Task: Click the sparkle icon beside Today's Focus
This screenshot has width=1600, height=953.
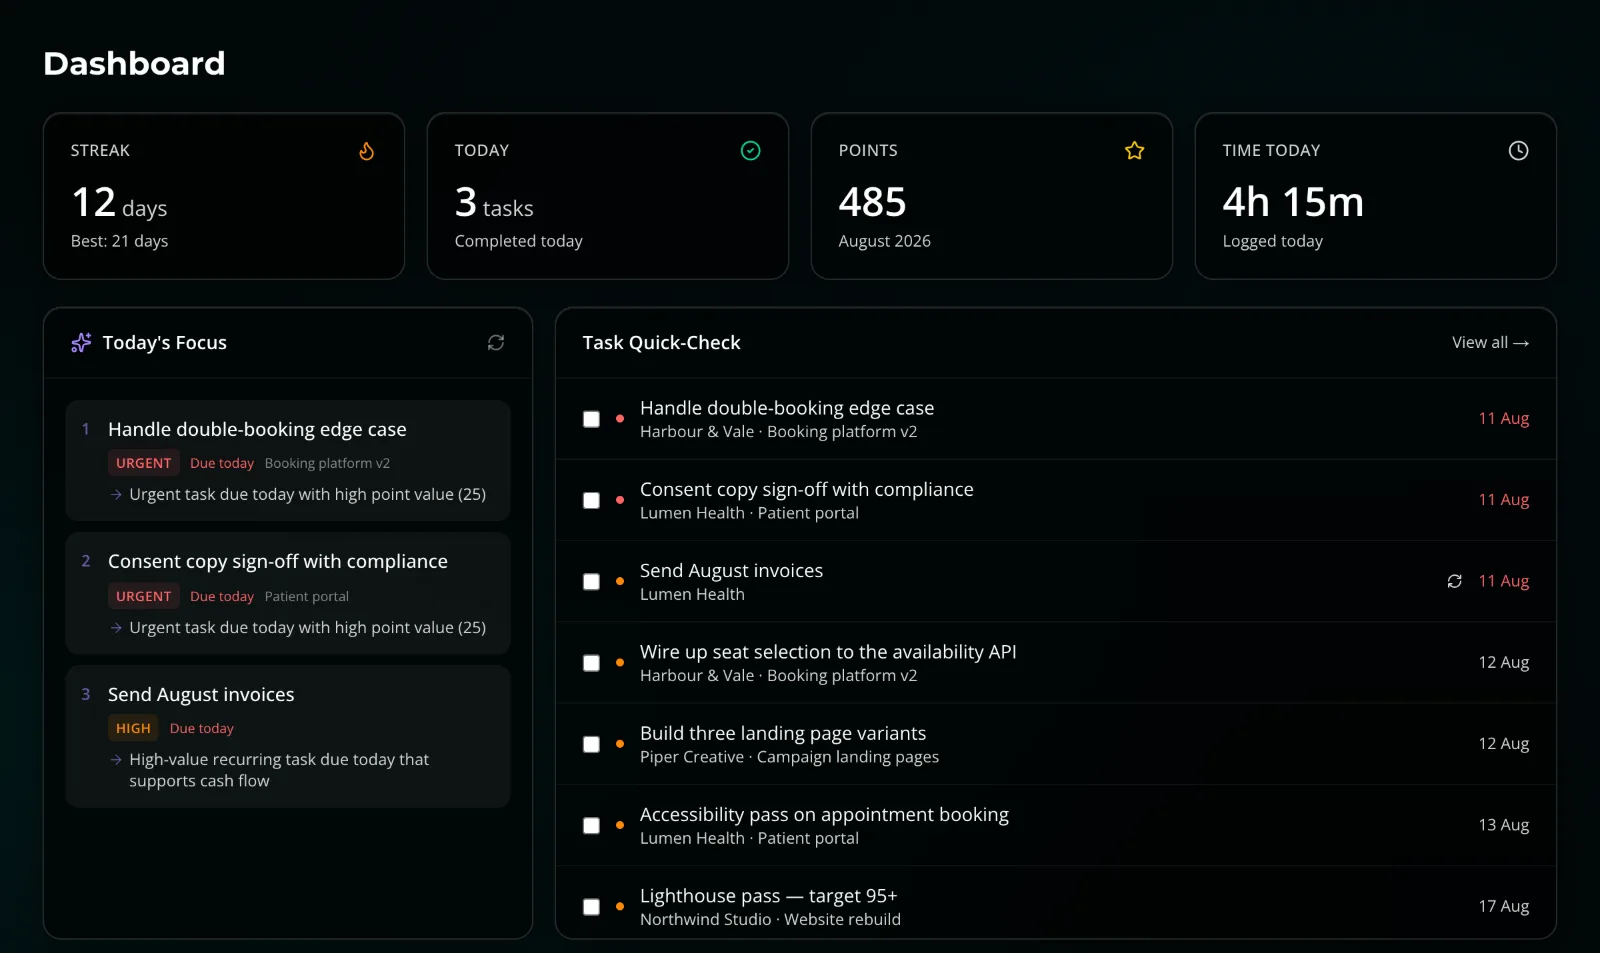Action: (81, 343)
